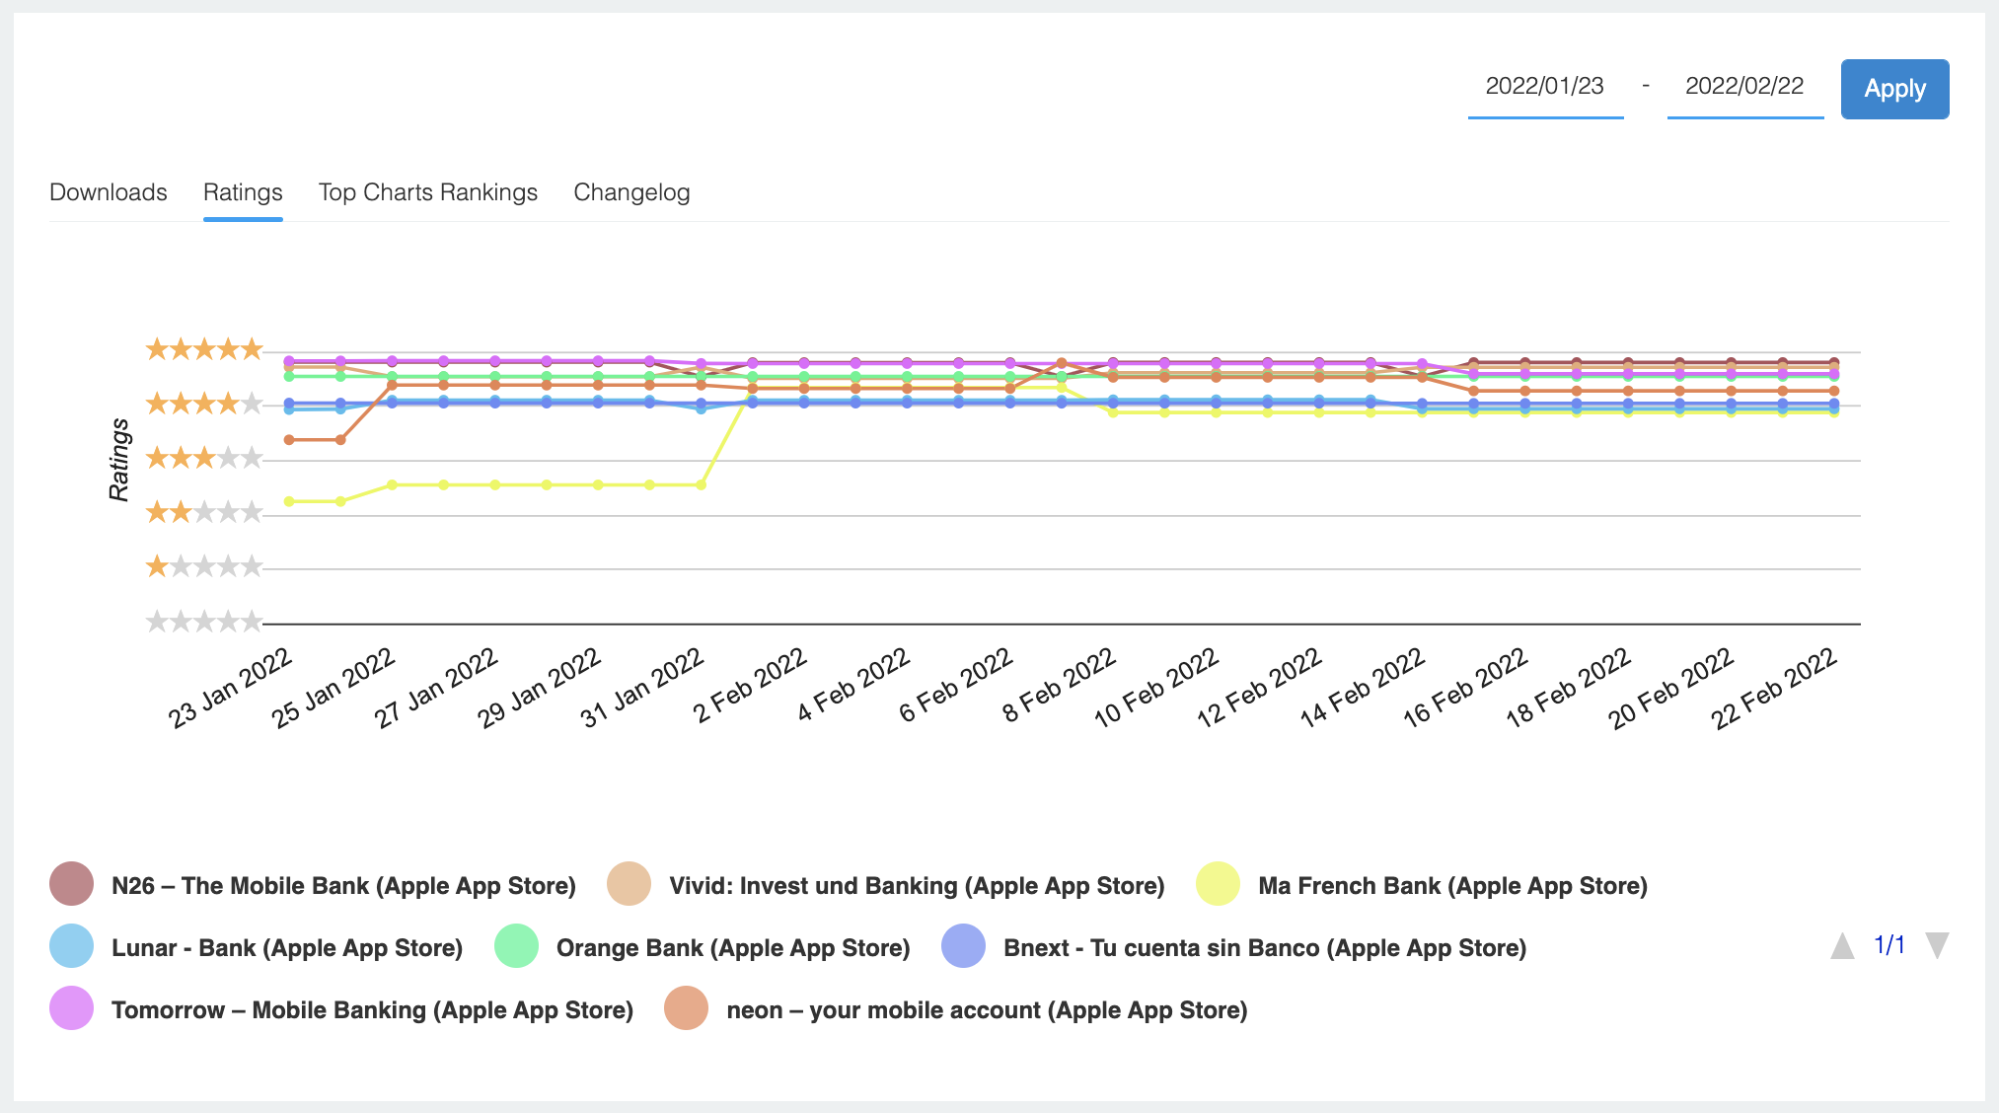Open the Changelog tab
The height and width of the screenshot is (1113, 1999).
point(631,192)
